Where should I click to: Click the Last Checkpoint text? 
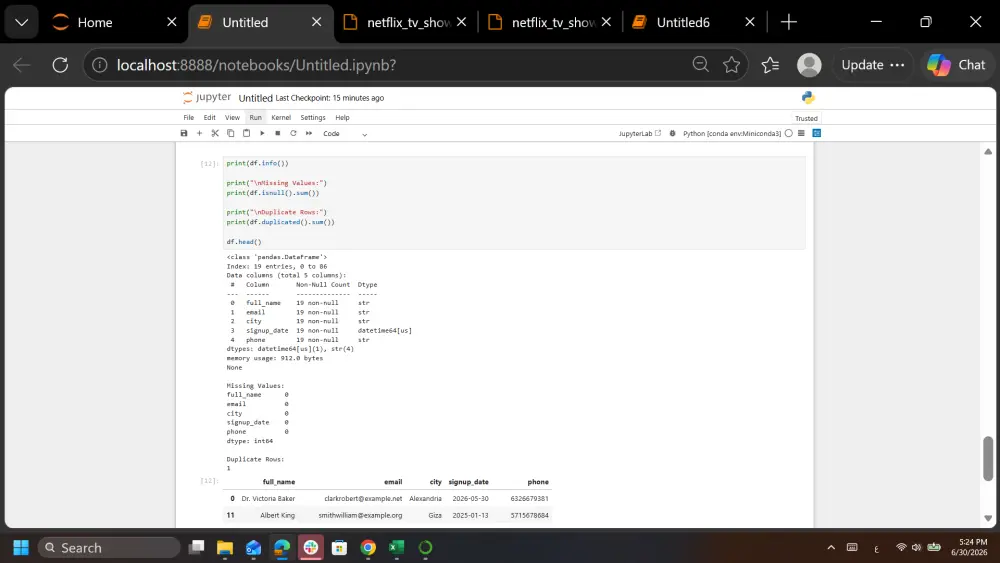pos(330,98)
